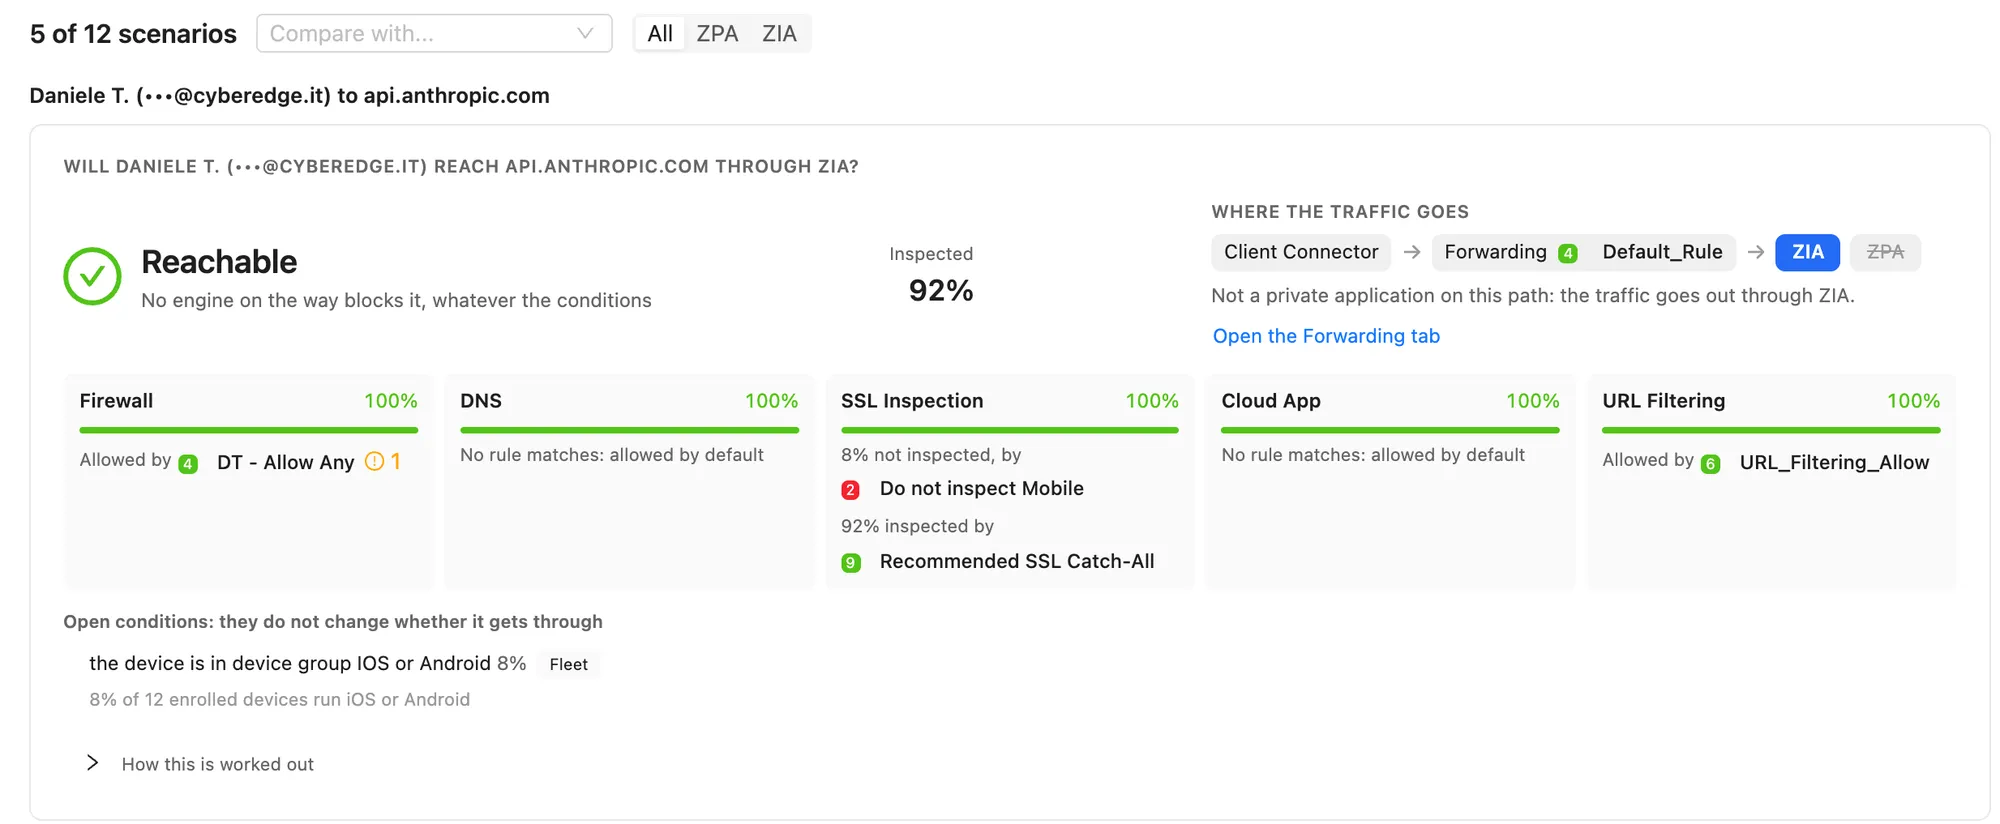Click the orange warning icon beside DT - Allow Any
Viewport: 2000px width, 824px height.
374,461
